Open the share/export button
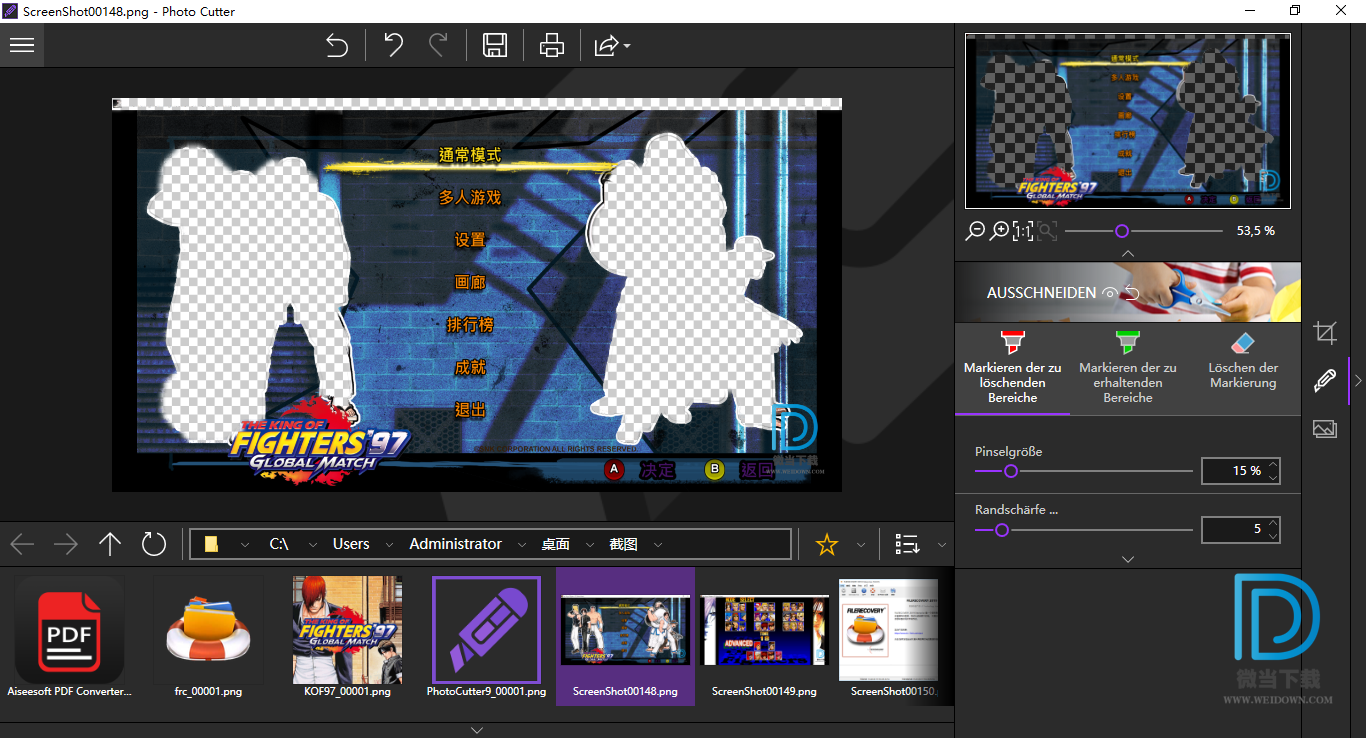This screenshot has height=738, width=1366. 606,45
